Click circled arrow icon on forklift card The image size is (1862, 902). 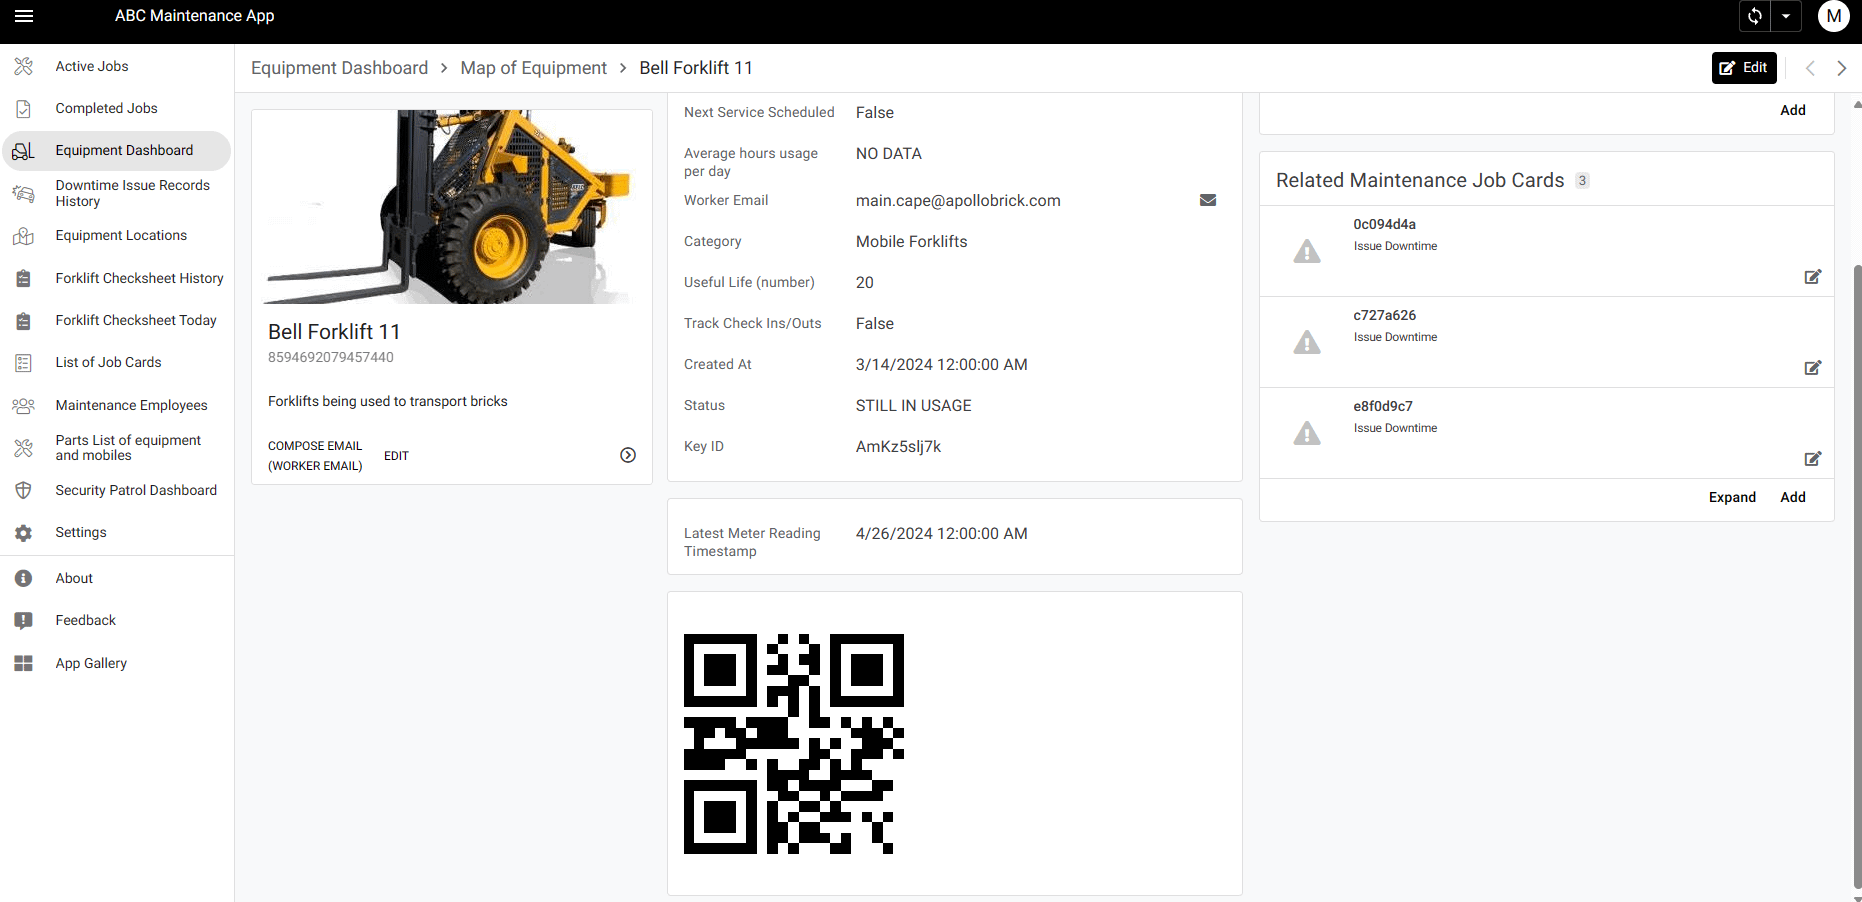point(628,455)
